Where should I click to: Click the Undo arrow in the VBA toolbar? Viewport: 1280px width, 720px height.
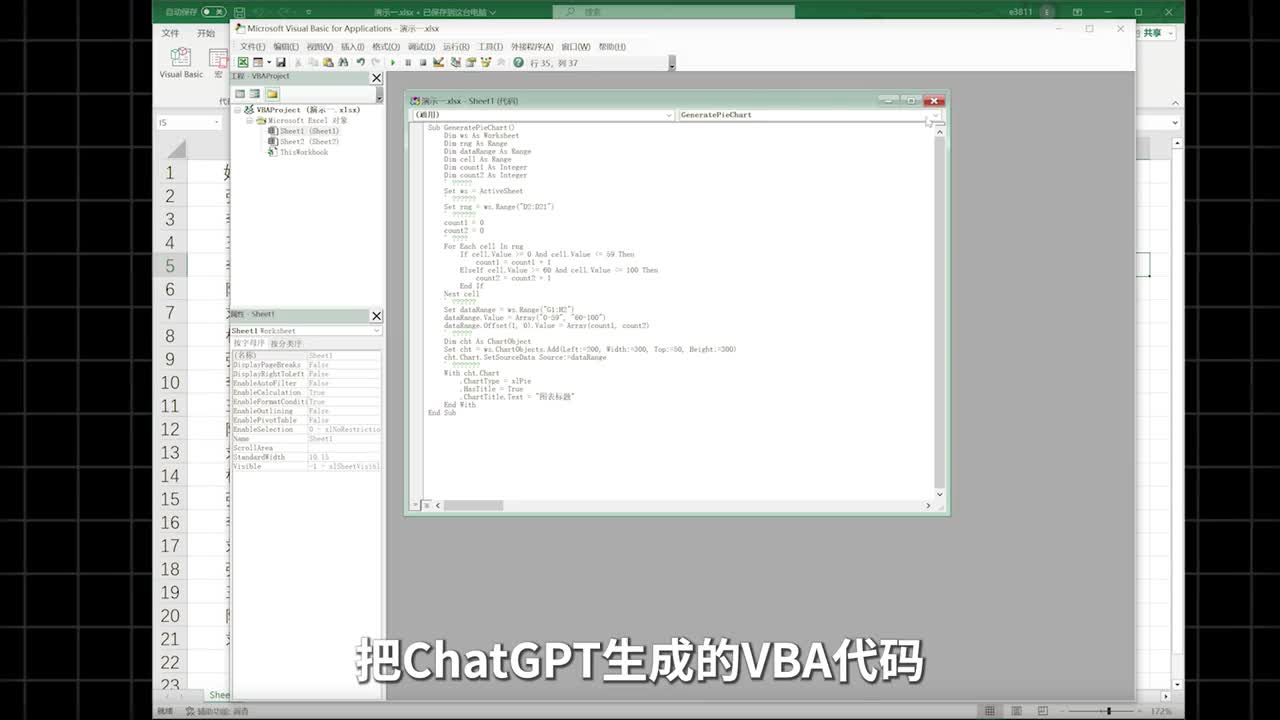360,63
